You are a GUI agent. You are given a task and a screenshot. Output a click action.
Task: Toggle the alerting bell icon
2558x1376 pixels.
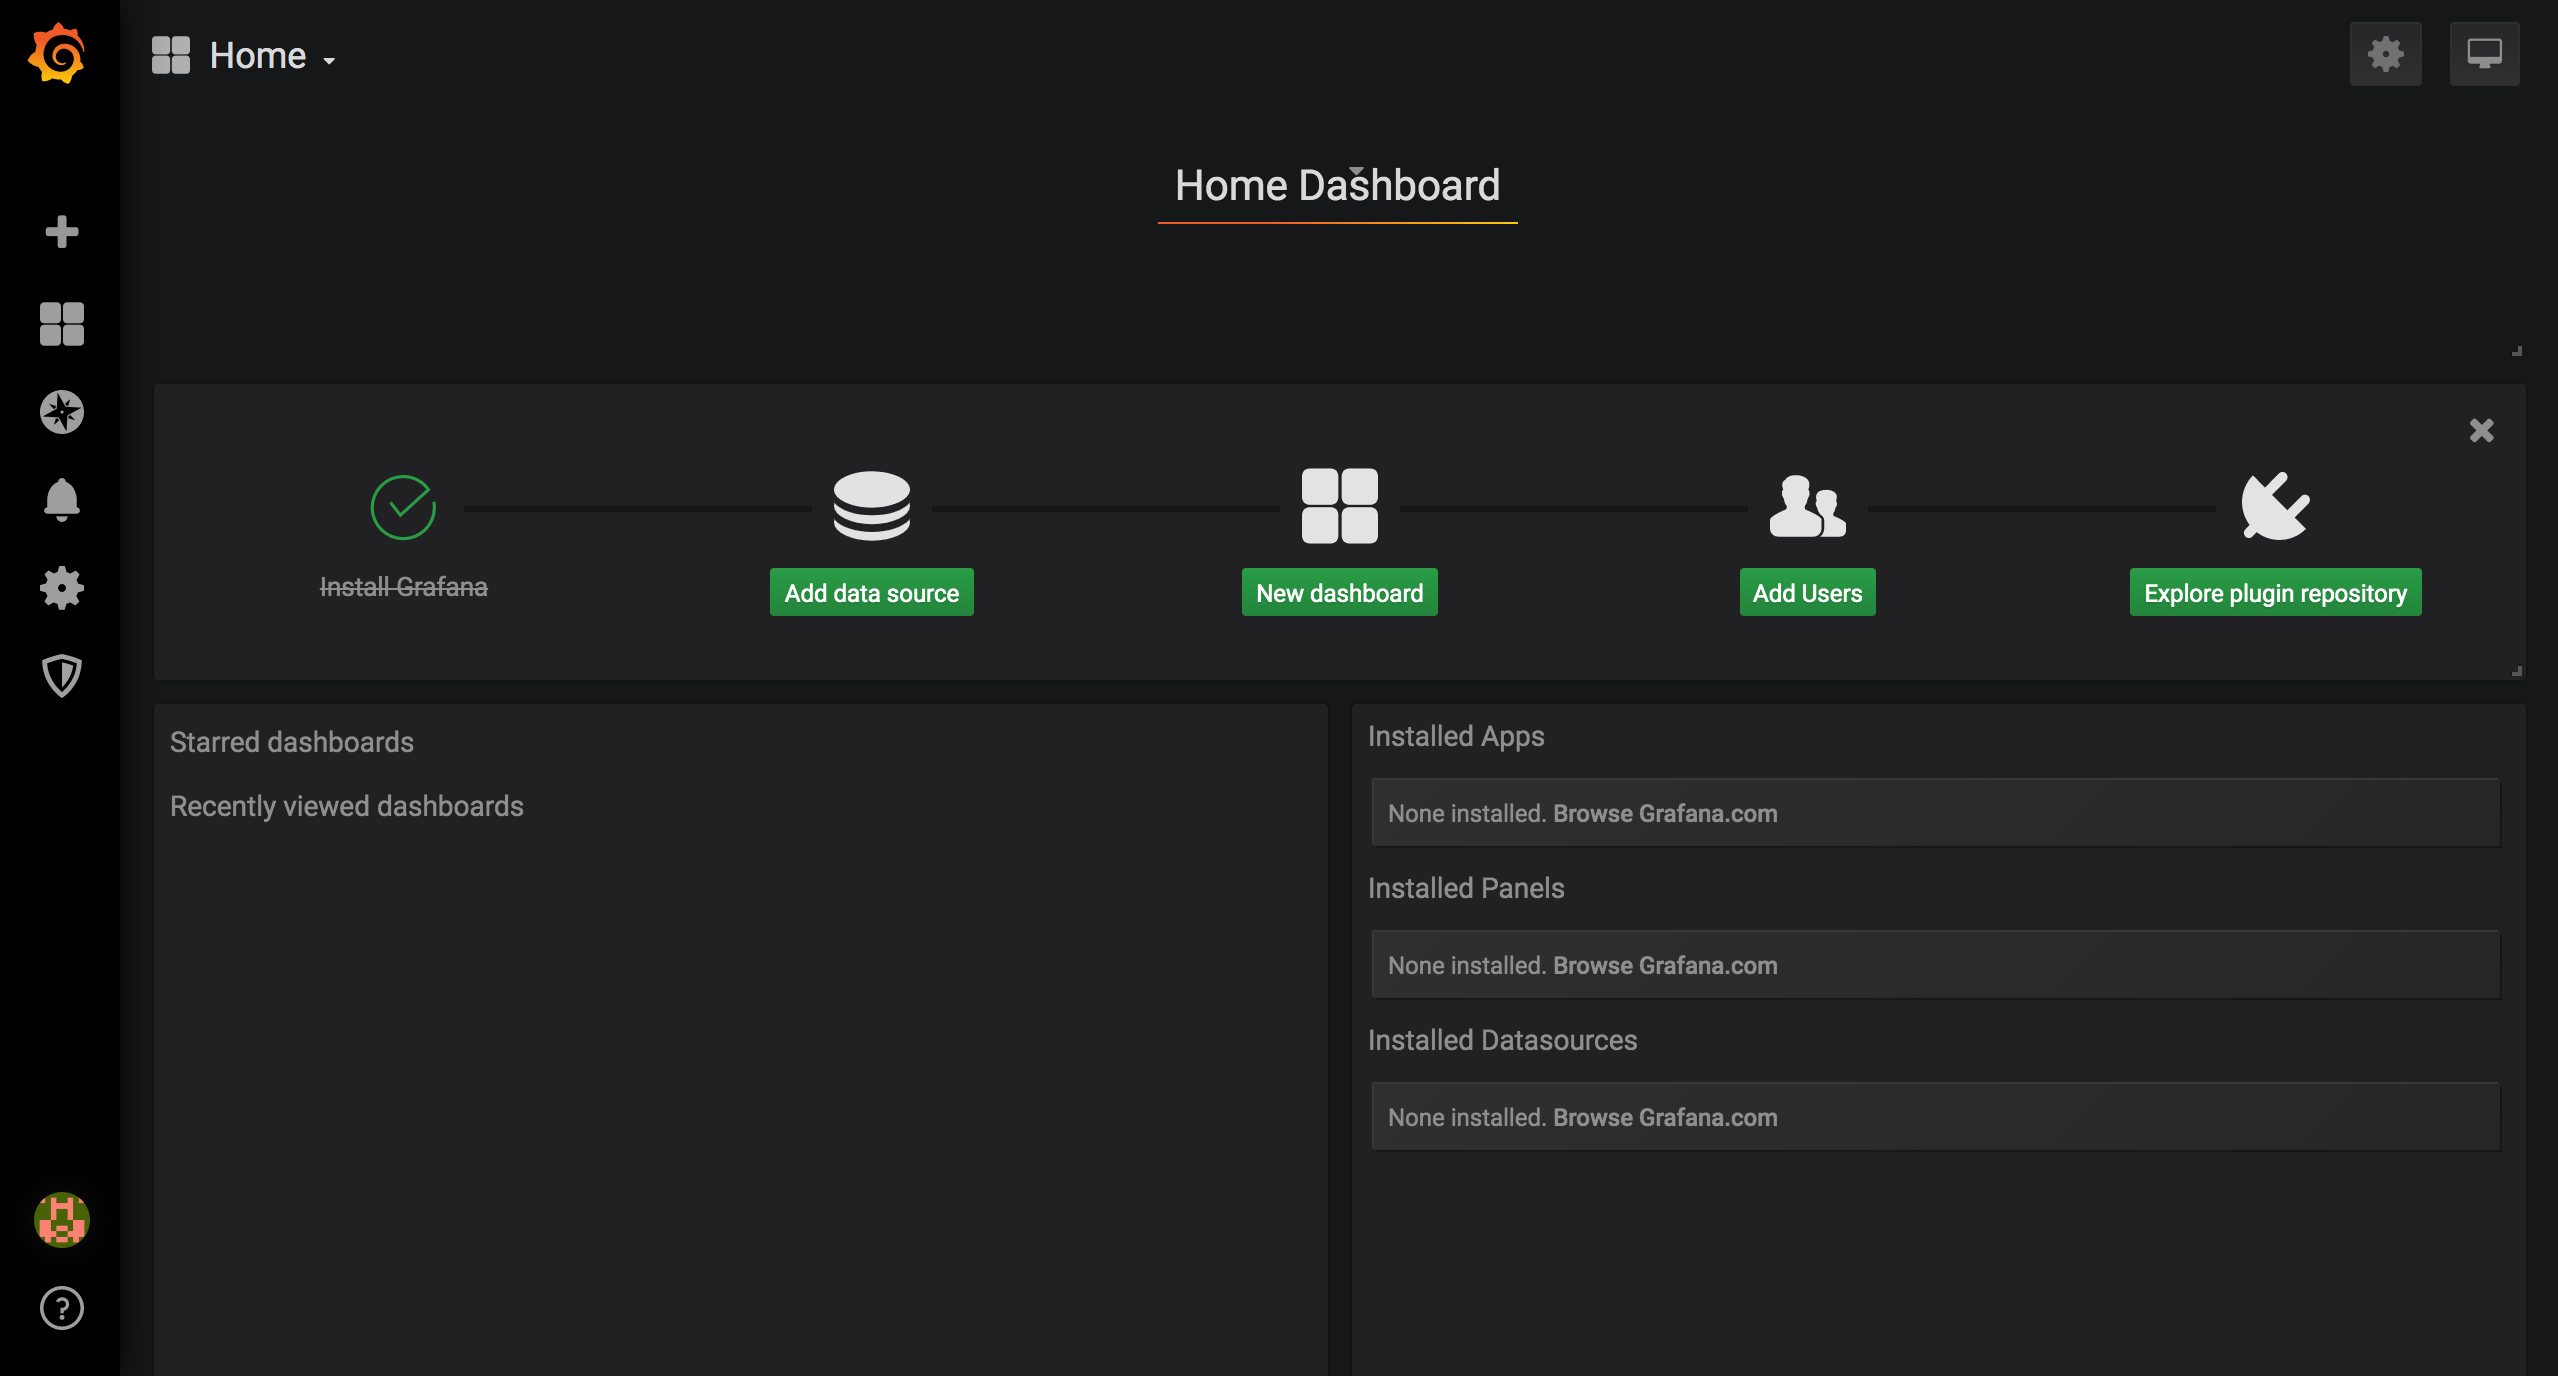point(61,498)
